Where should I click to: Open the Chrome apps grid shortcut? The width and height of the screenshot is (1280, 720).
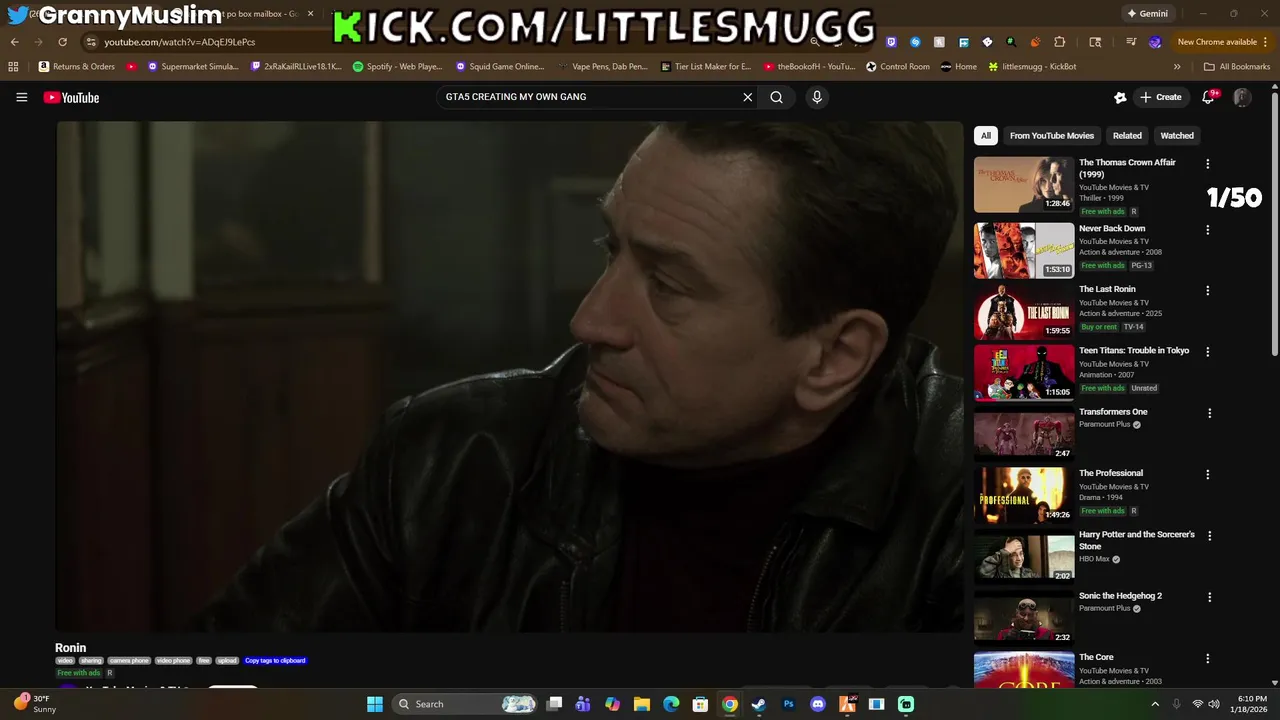(13, 67)
